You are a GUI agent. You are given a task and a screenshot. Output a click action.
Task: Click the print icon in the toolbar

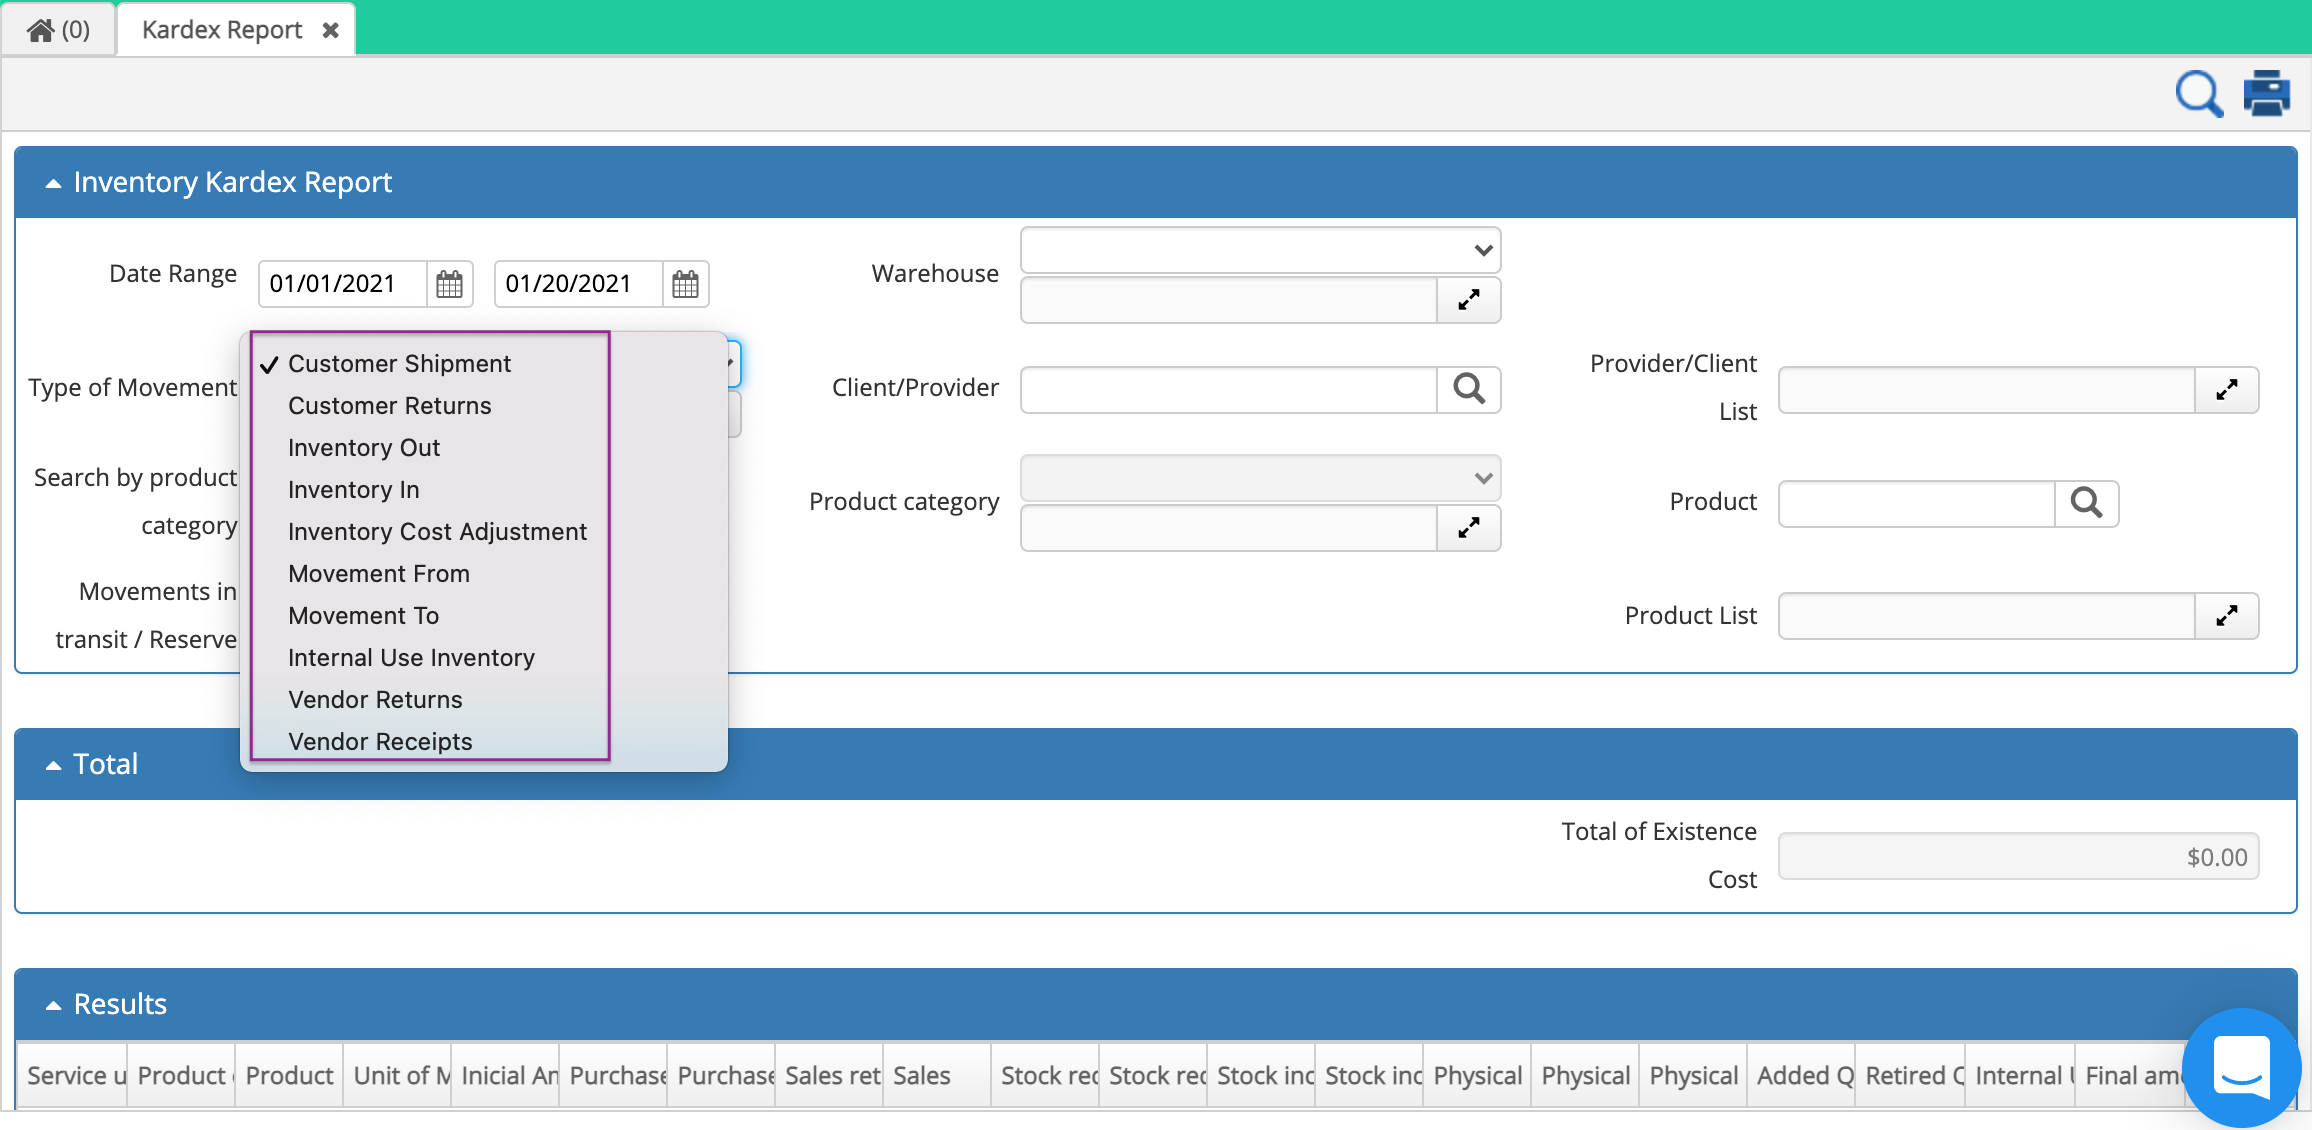click(x=2266, y=92)
